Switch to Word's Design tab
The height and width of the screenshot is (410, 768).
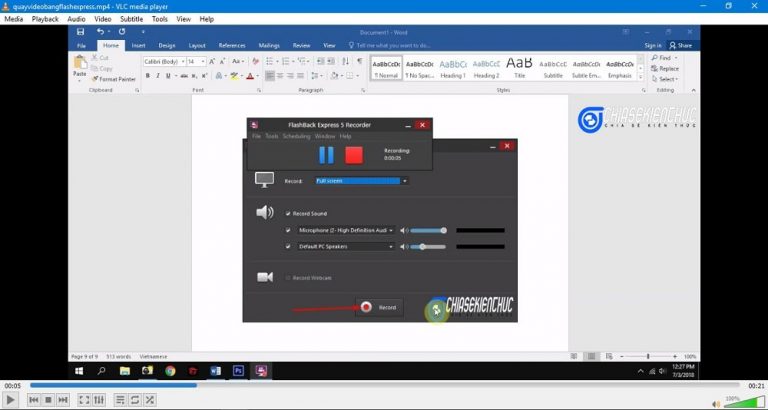coord(167,46)
